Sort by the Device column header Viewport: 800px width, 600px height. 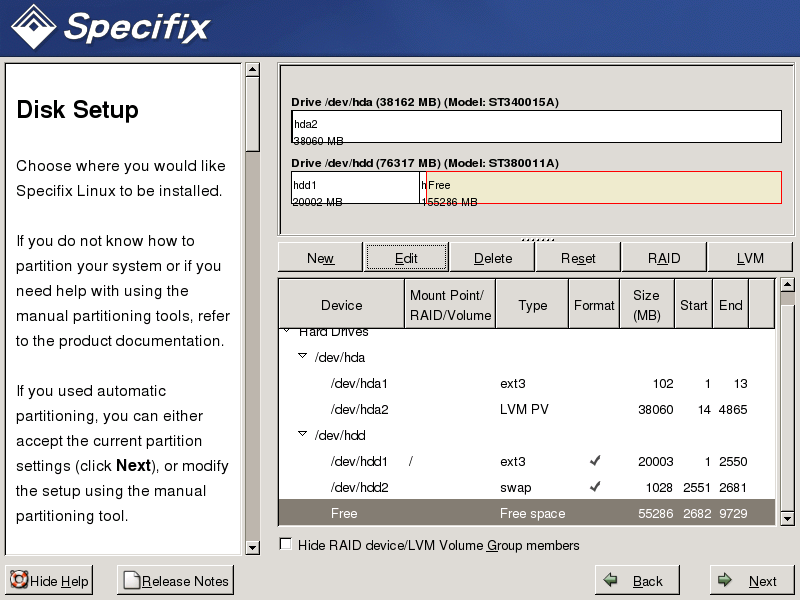tap(341, 305)
